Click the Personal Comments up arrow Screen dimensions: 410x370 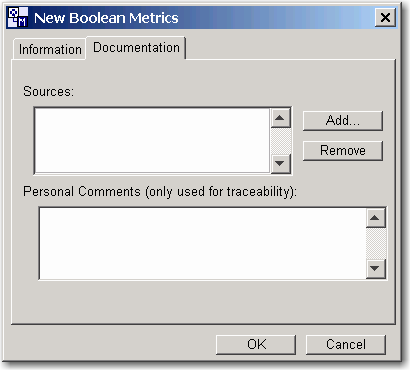375,218
